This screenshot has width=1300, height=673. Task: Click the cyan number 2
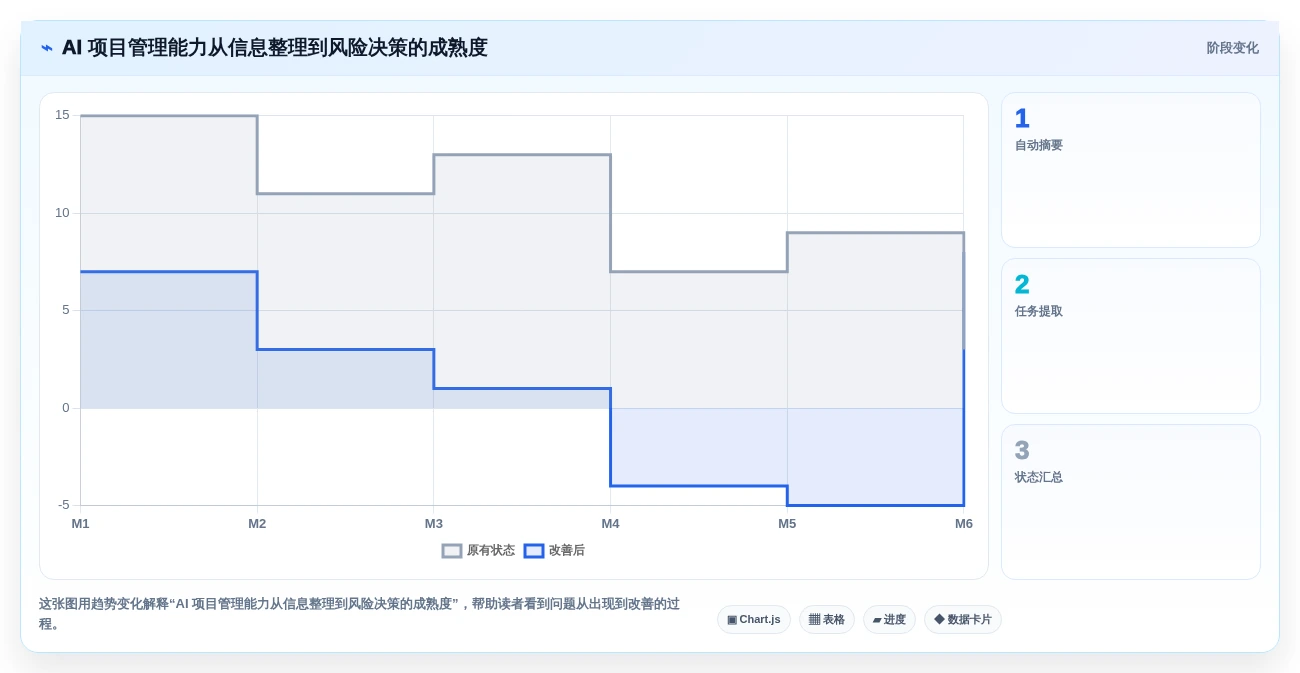[1022, 285]
